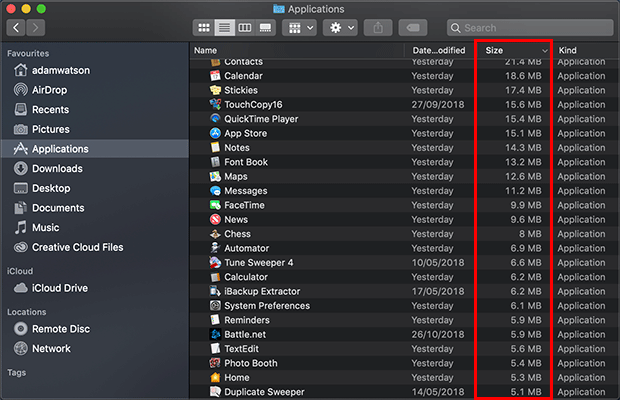620x400 pixels.
Task: Click the Automator app icon
Action: 215,248
